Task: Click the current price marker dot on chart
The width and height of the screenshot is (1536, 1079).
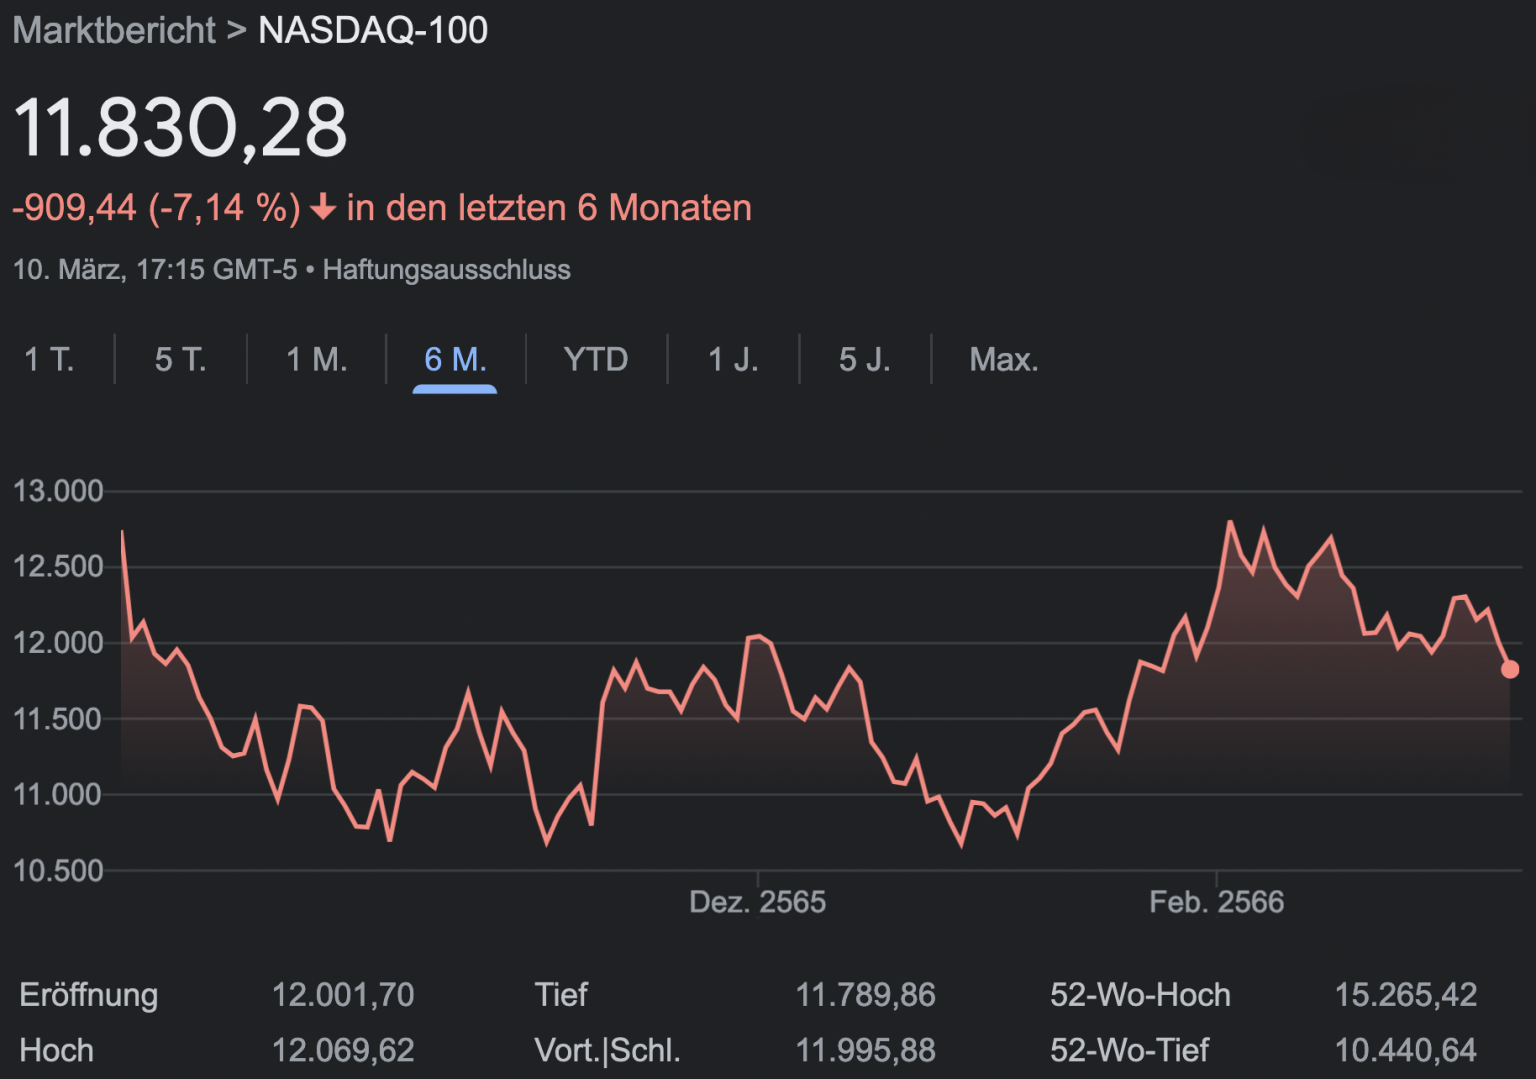Action: [x=1510, y=668]
